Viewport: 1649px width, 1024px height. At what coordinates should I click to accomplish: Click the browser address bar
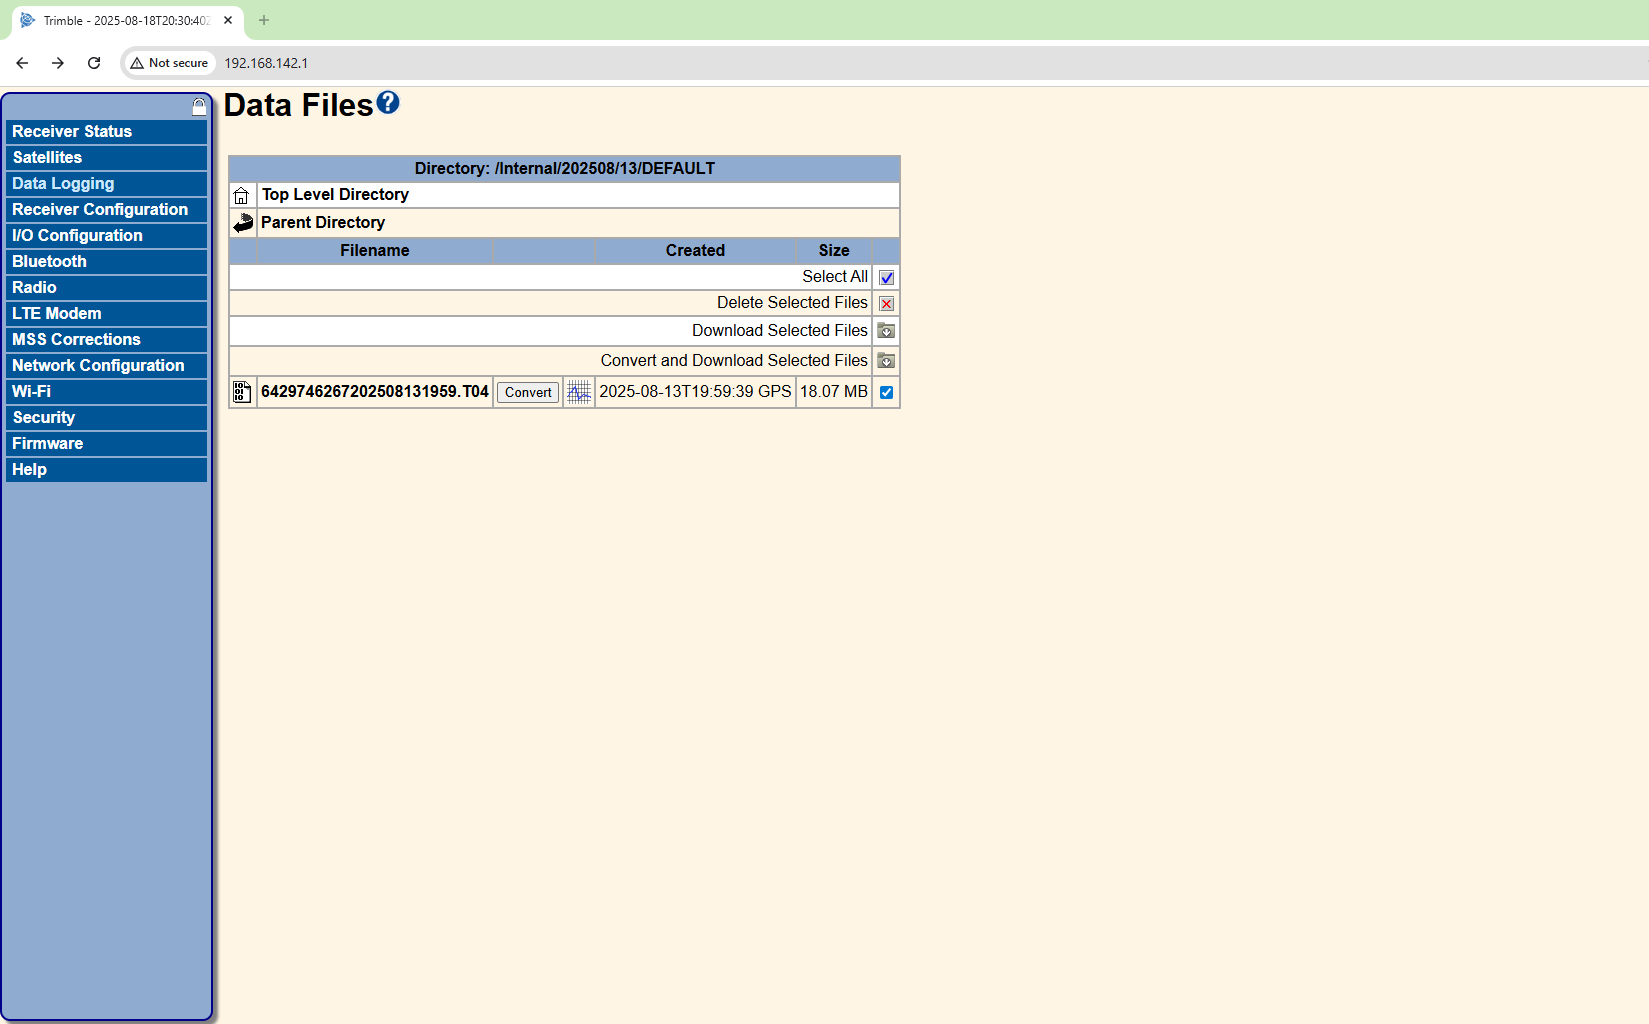point(700,63)
